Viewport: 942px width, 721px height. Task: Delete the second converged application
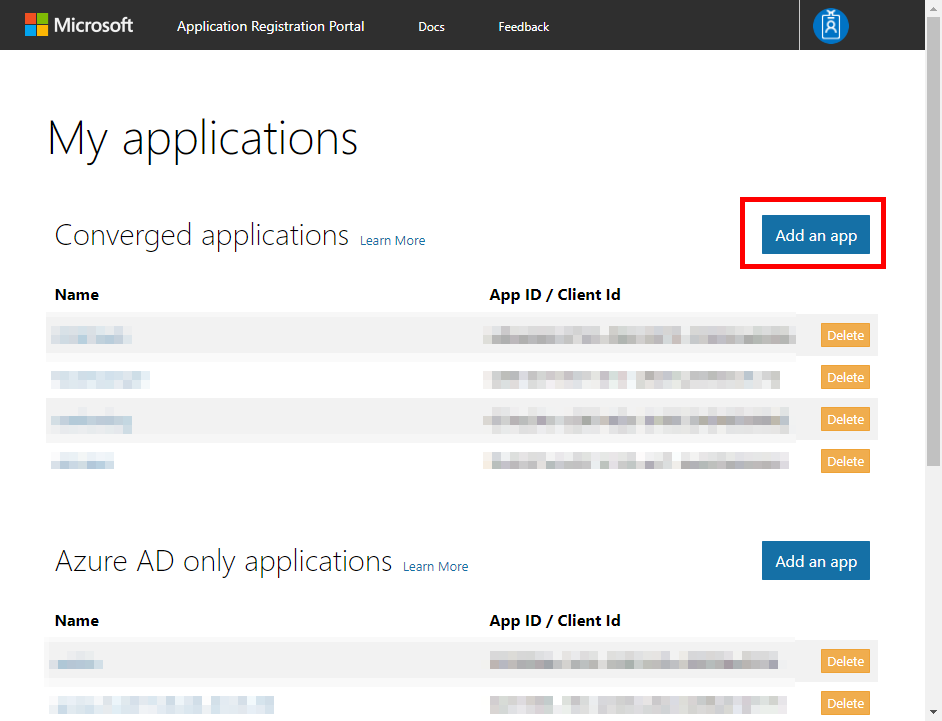click(x=845, y=377)
